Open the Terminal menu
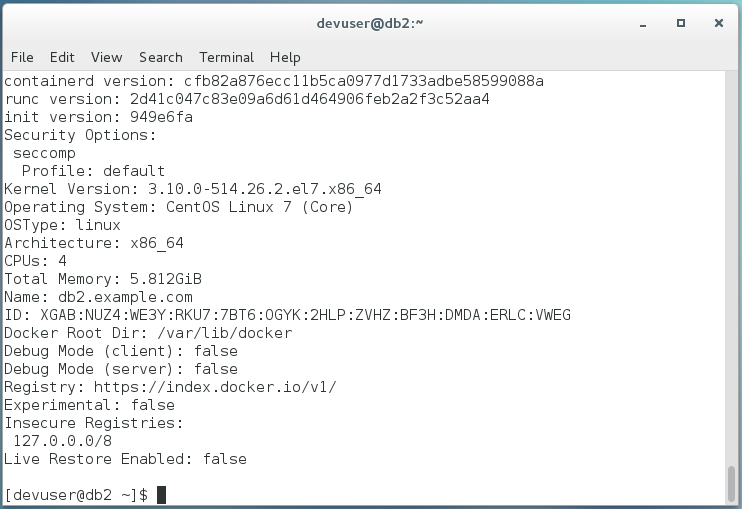The width and height of the screenshot is (742, 509). click(x=226, y=57)
